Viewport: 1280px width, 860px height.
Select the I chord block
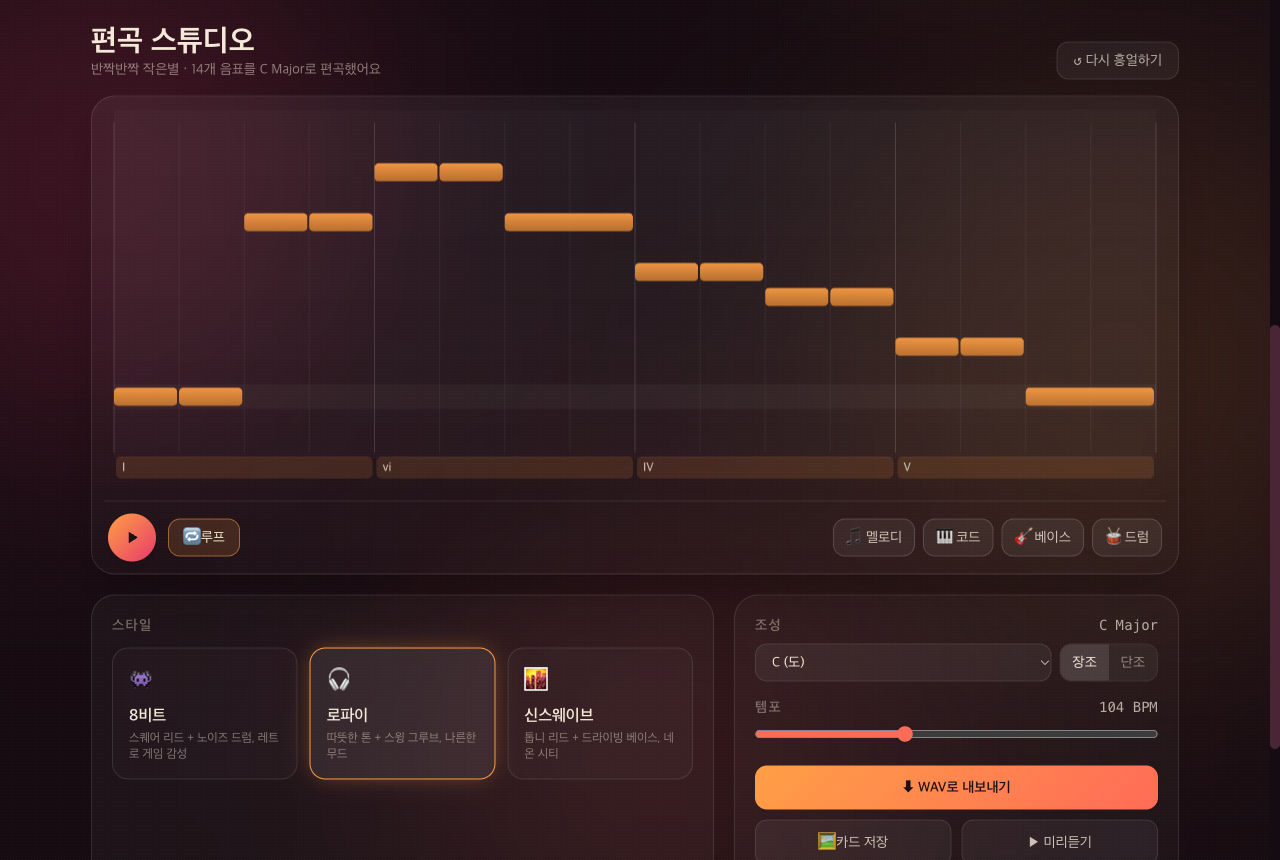click(244, 467)
